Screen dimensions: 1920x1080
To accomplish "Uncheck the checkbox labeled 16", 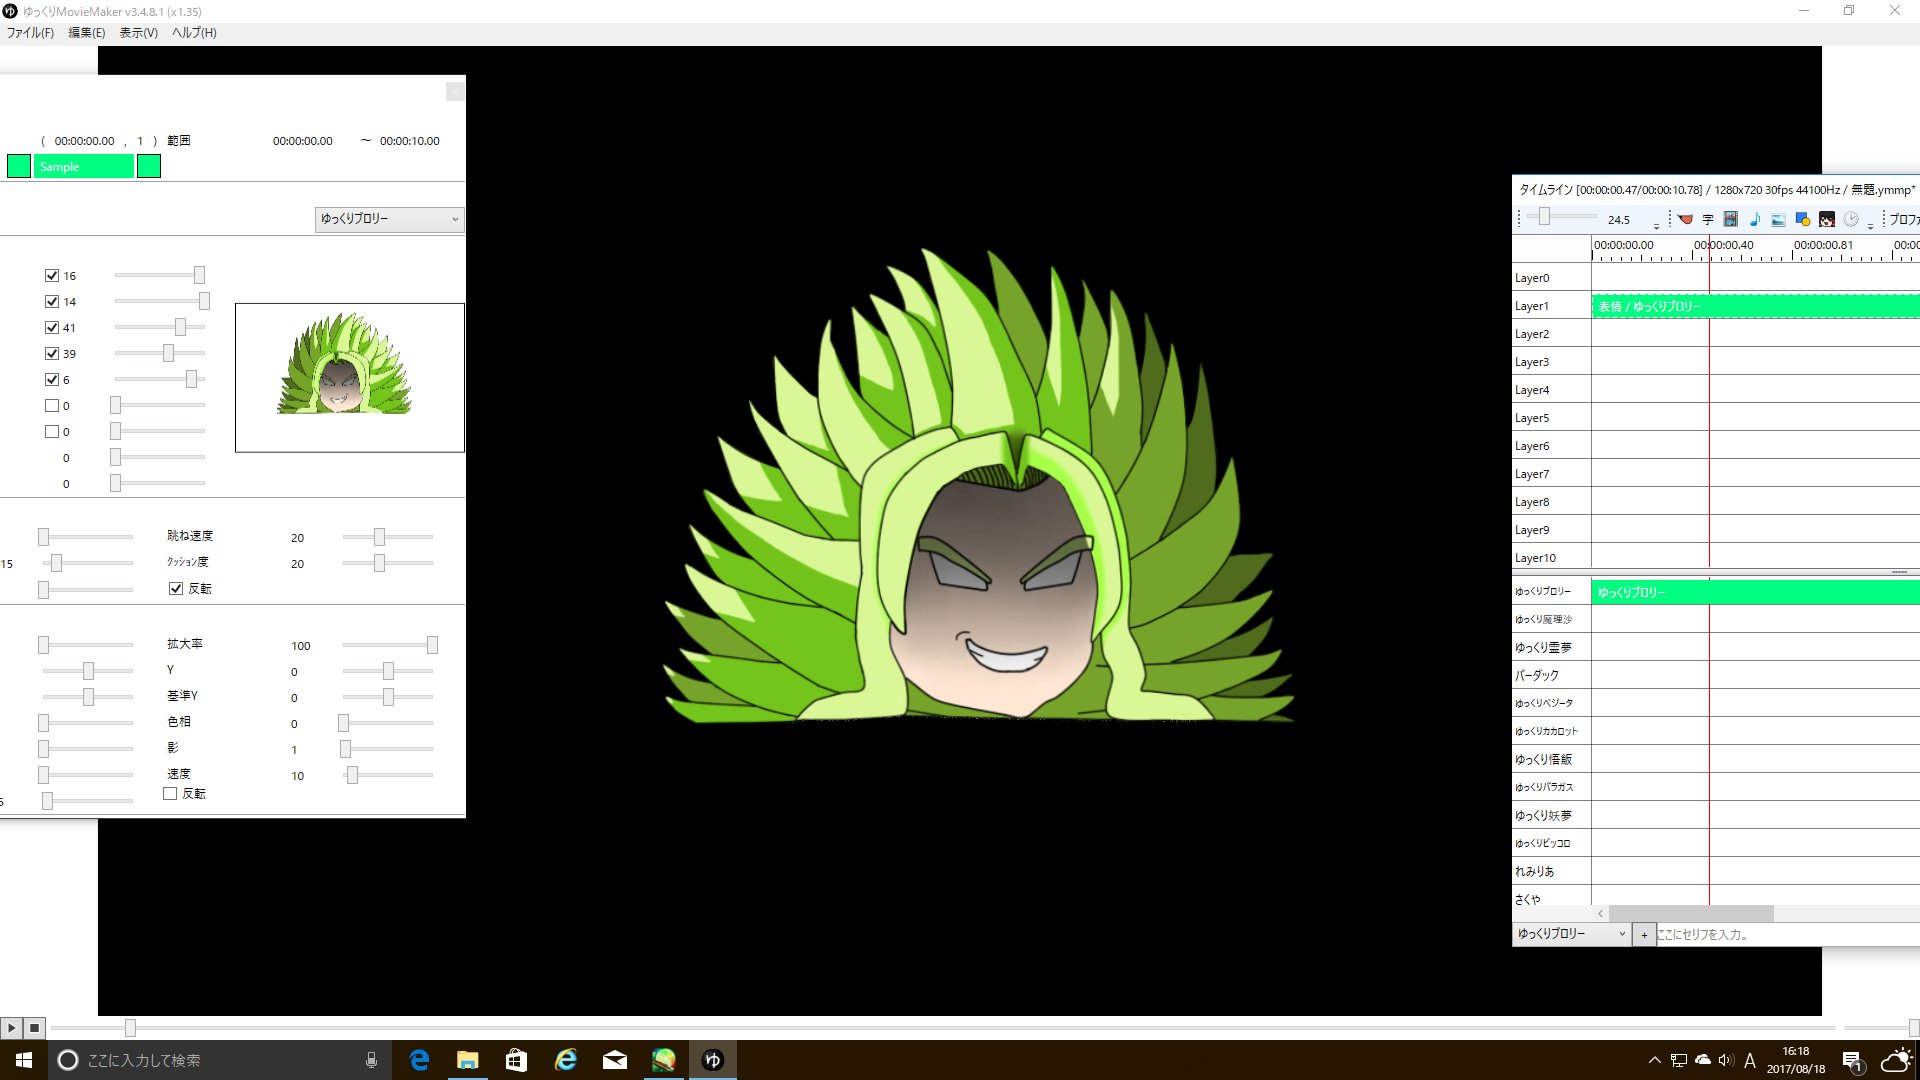I will 52,275.
